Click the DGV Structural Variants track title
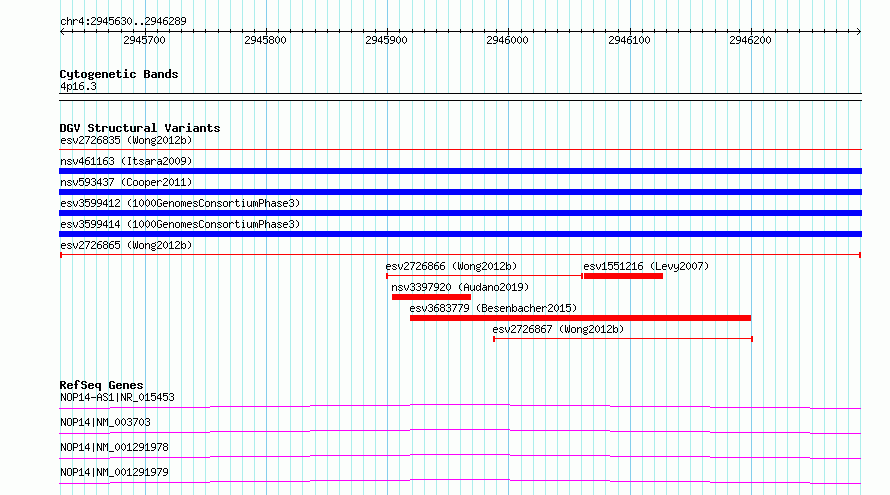This screenshot has width=890, height=495. [140, 128]
